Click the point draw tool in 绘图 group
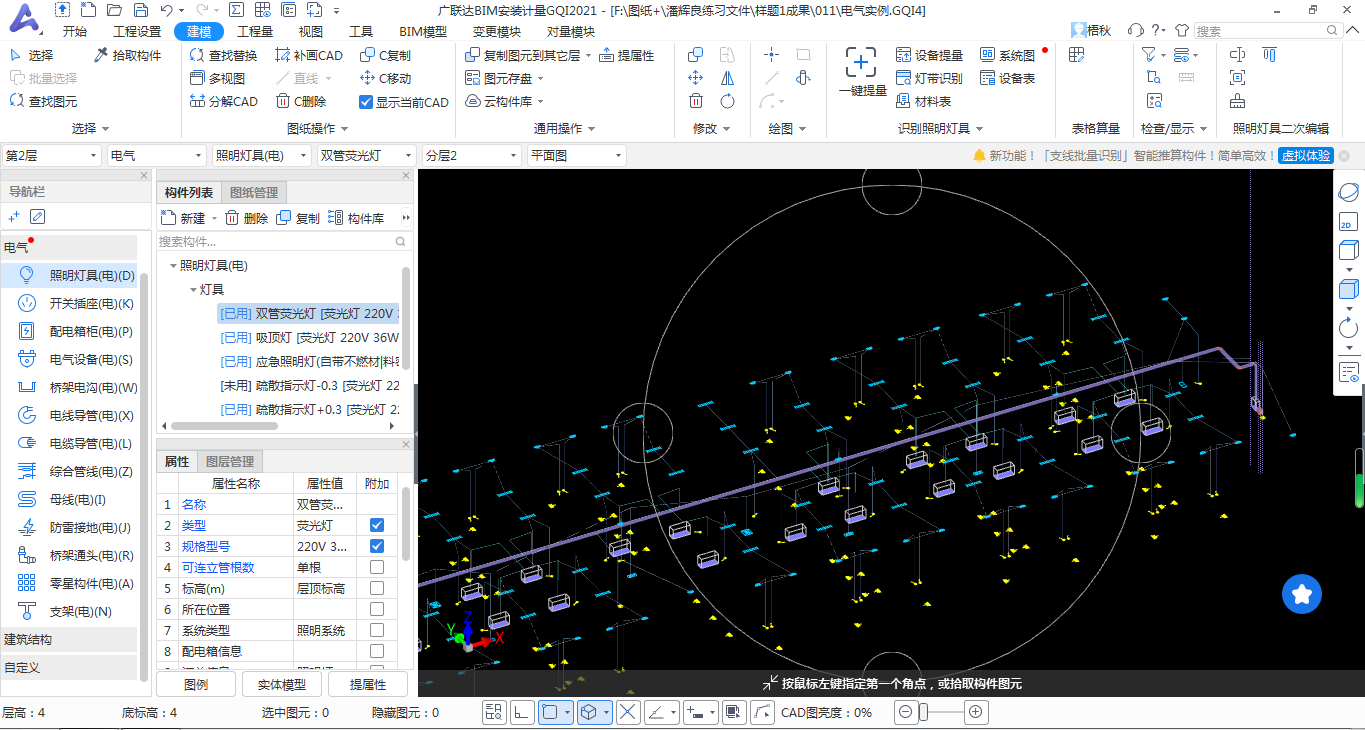The width and height of the screenshot is (1365, 730). click(772, 55)
